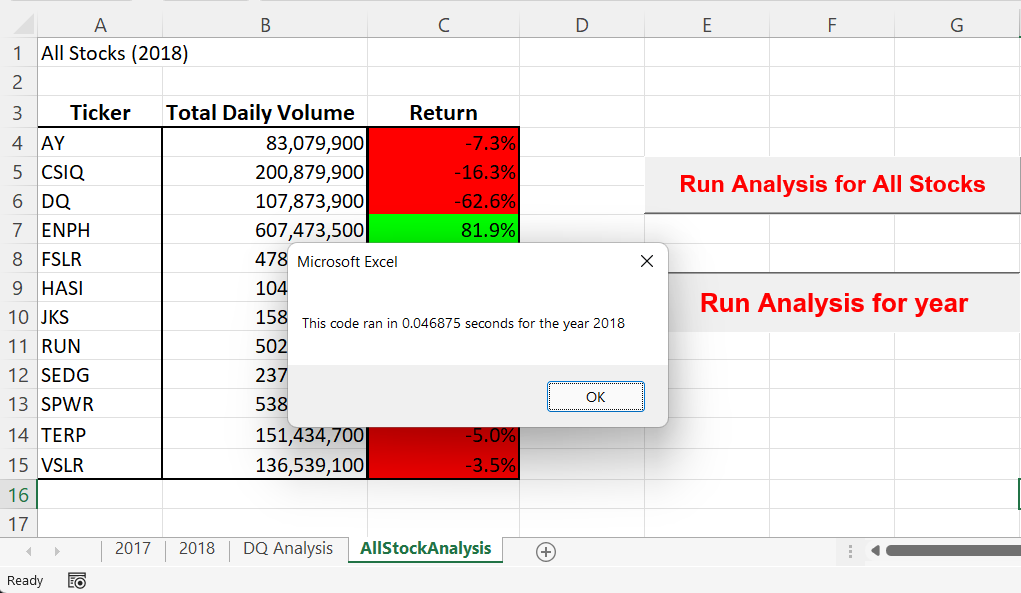Select the 'Ticker' header cell
Screen dimensions: 1021x593
[100, 113]
